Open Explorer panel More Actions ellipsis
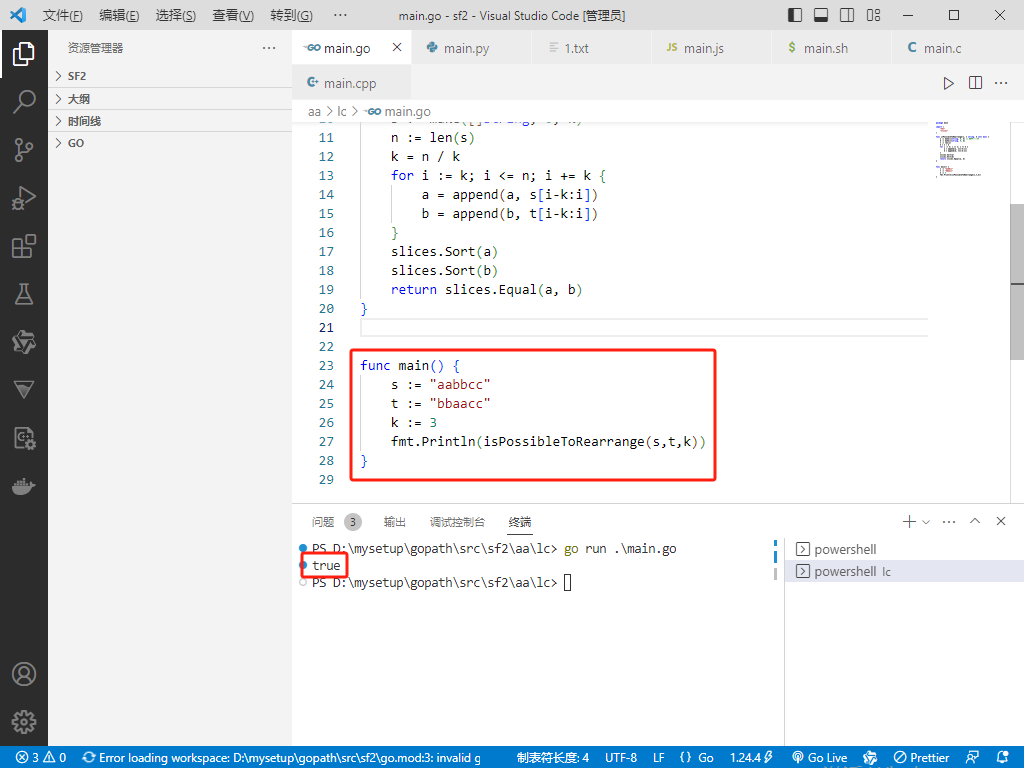 pos(269,48)
